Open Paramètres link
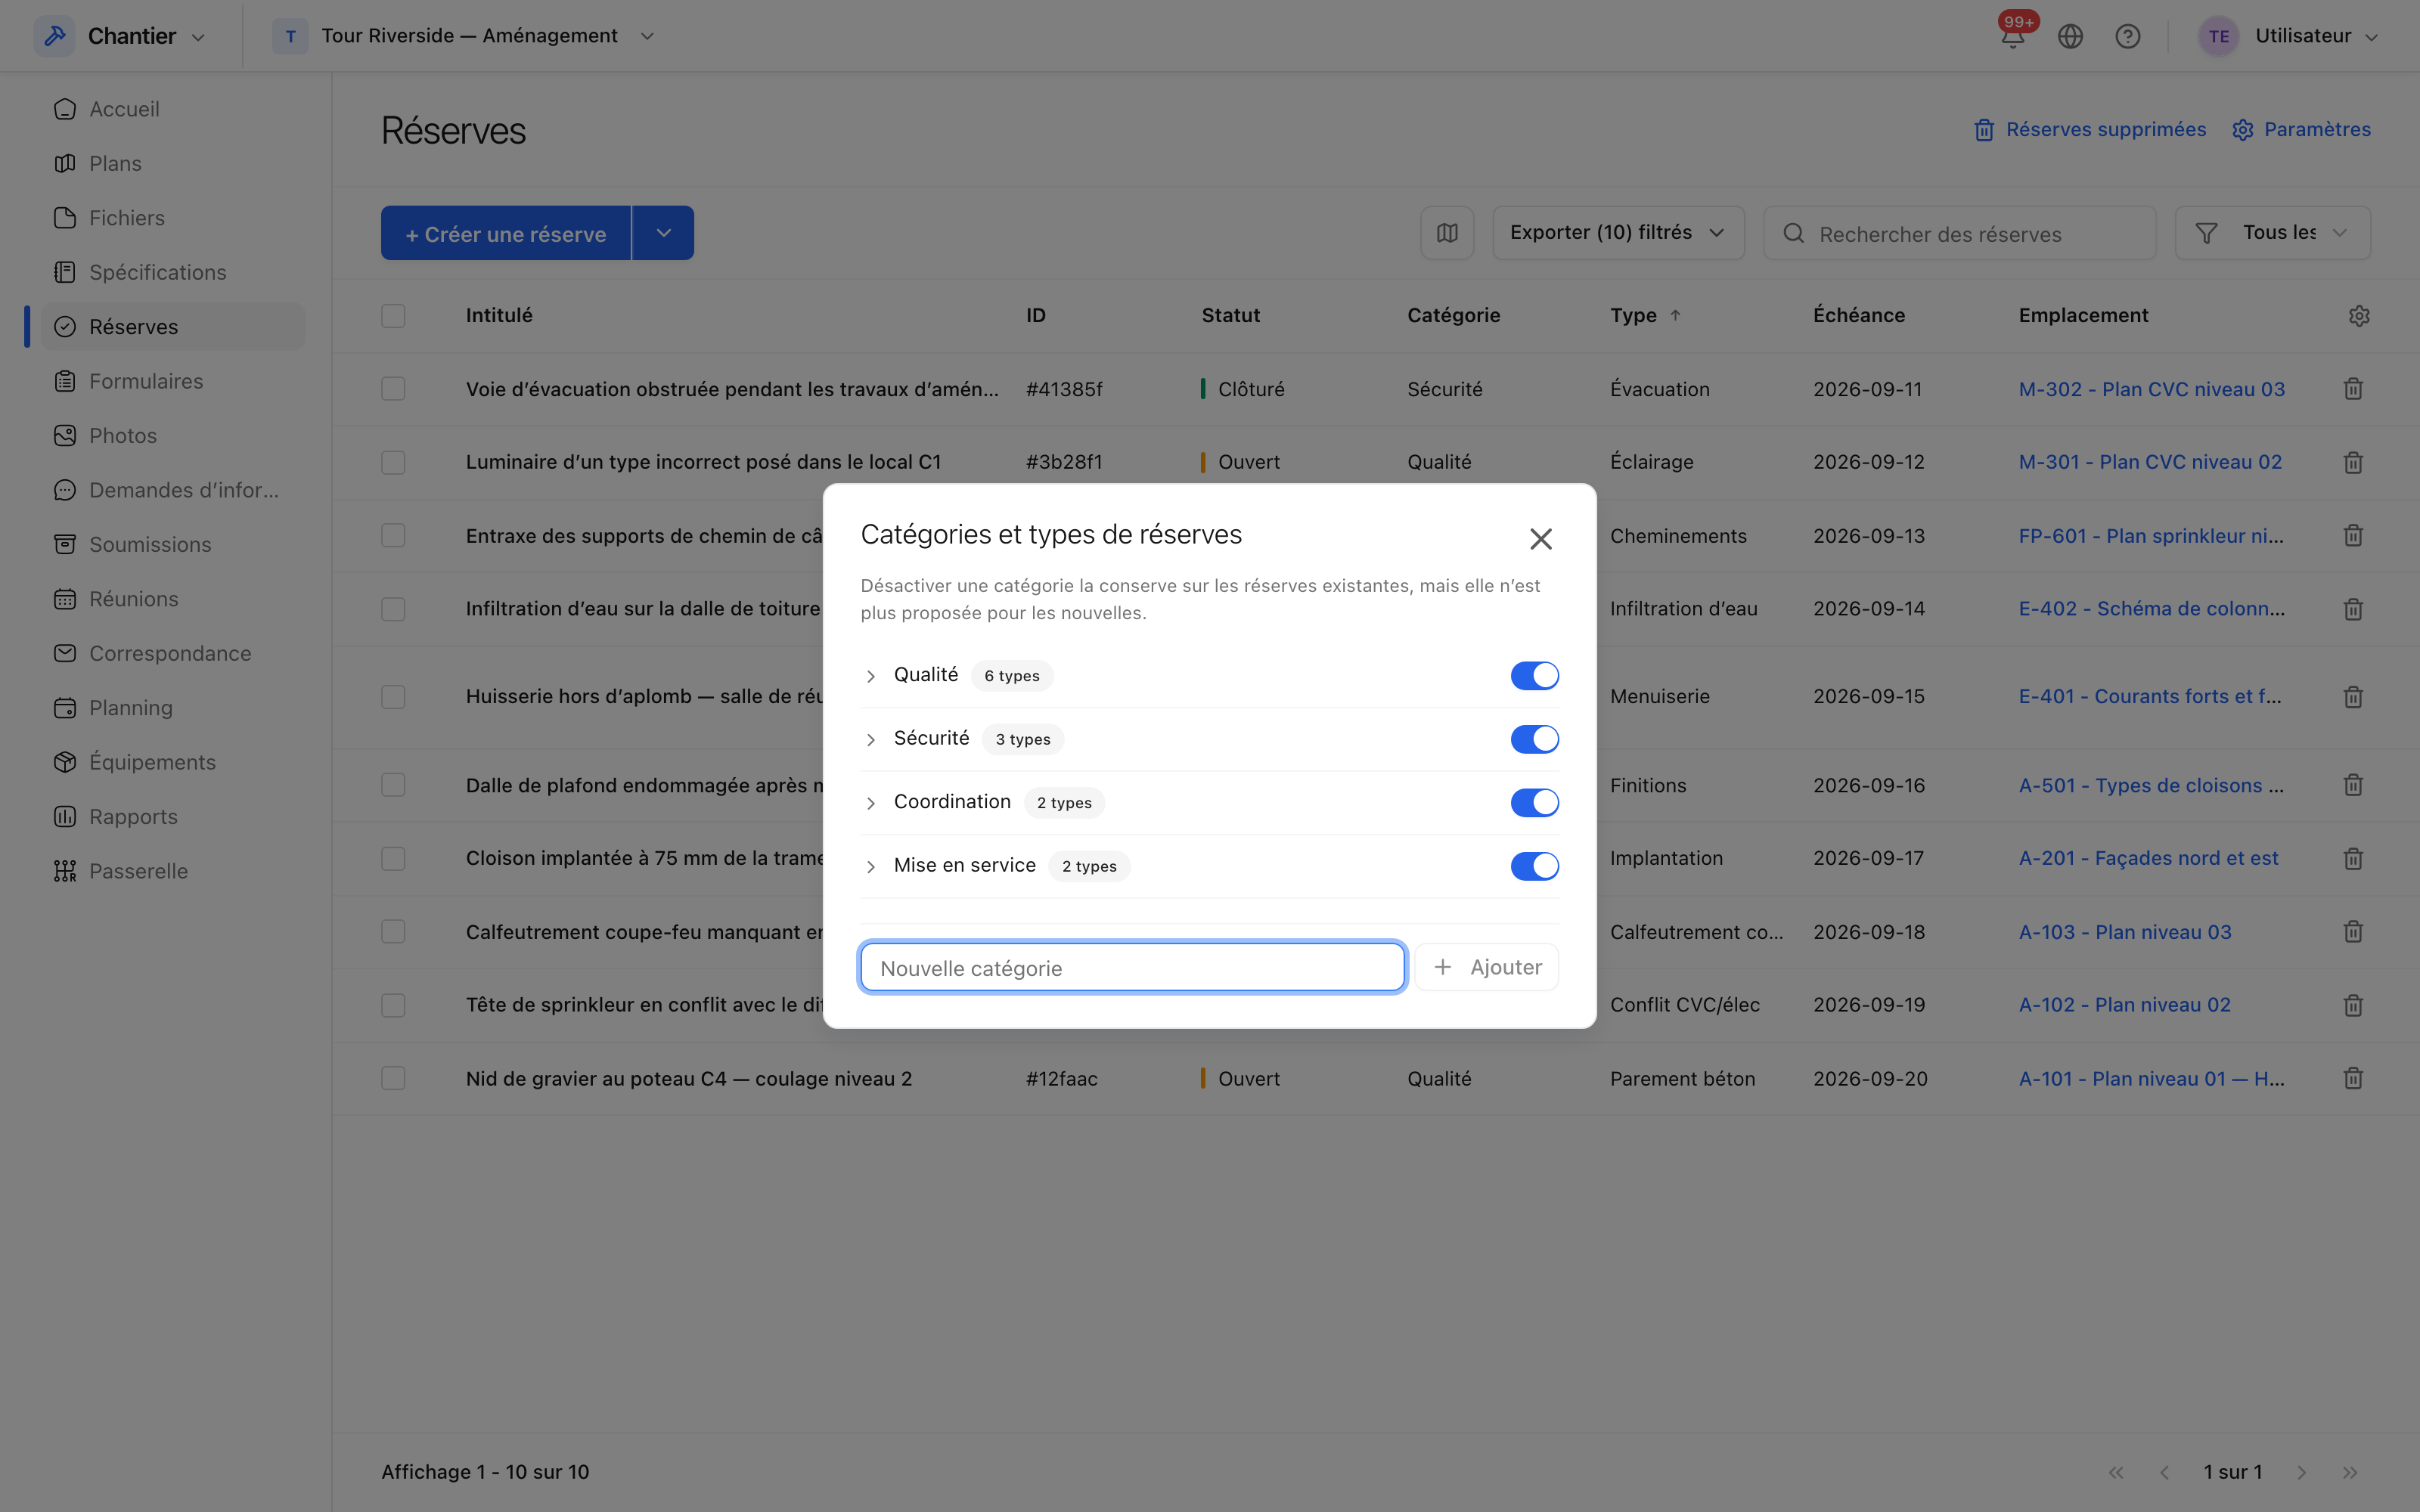The width and height of the screenshot is (2420, 1512). (x=2301, y=129)
